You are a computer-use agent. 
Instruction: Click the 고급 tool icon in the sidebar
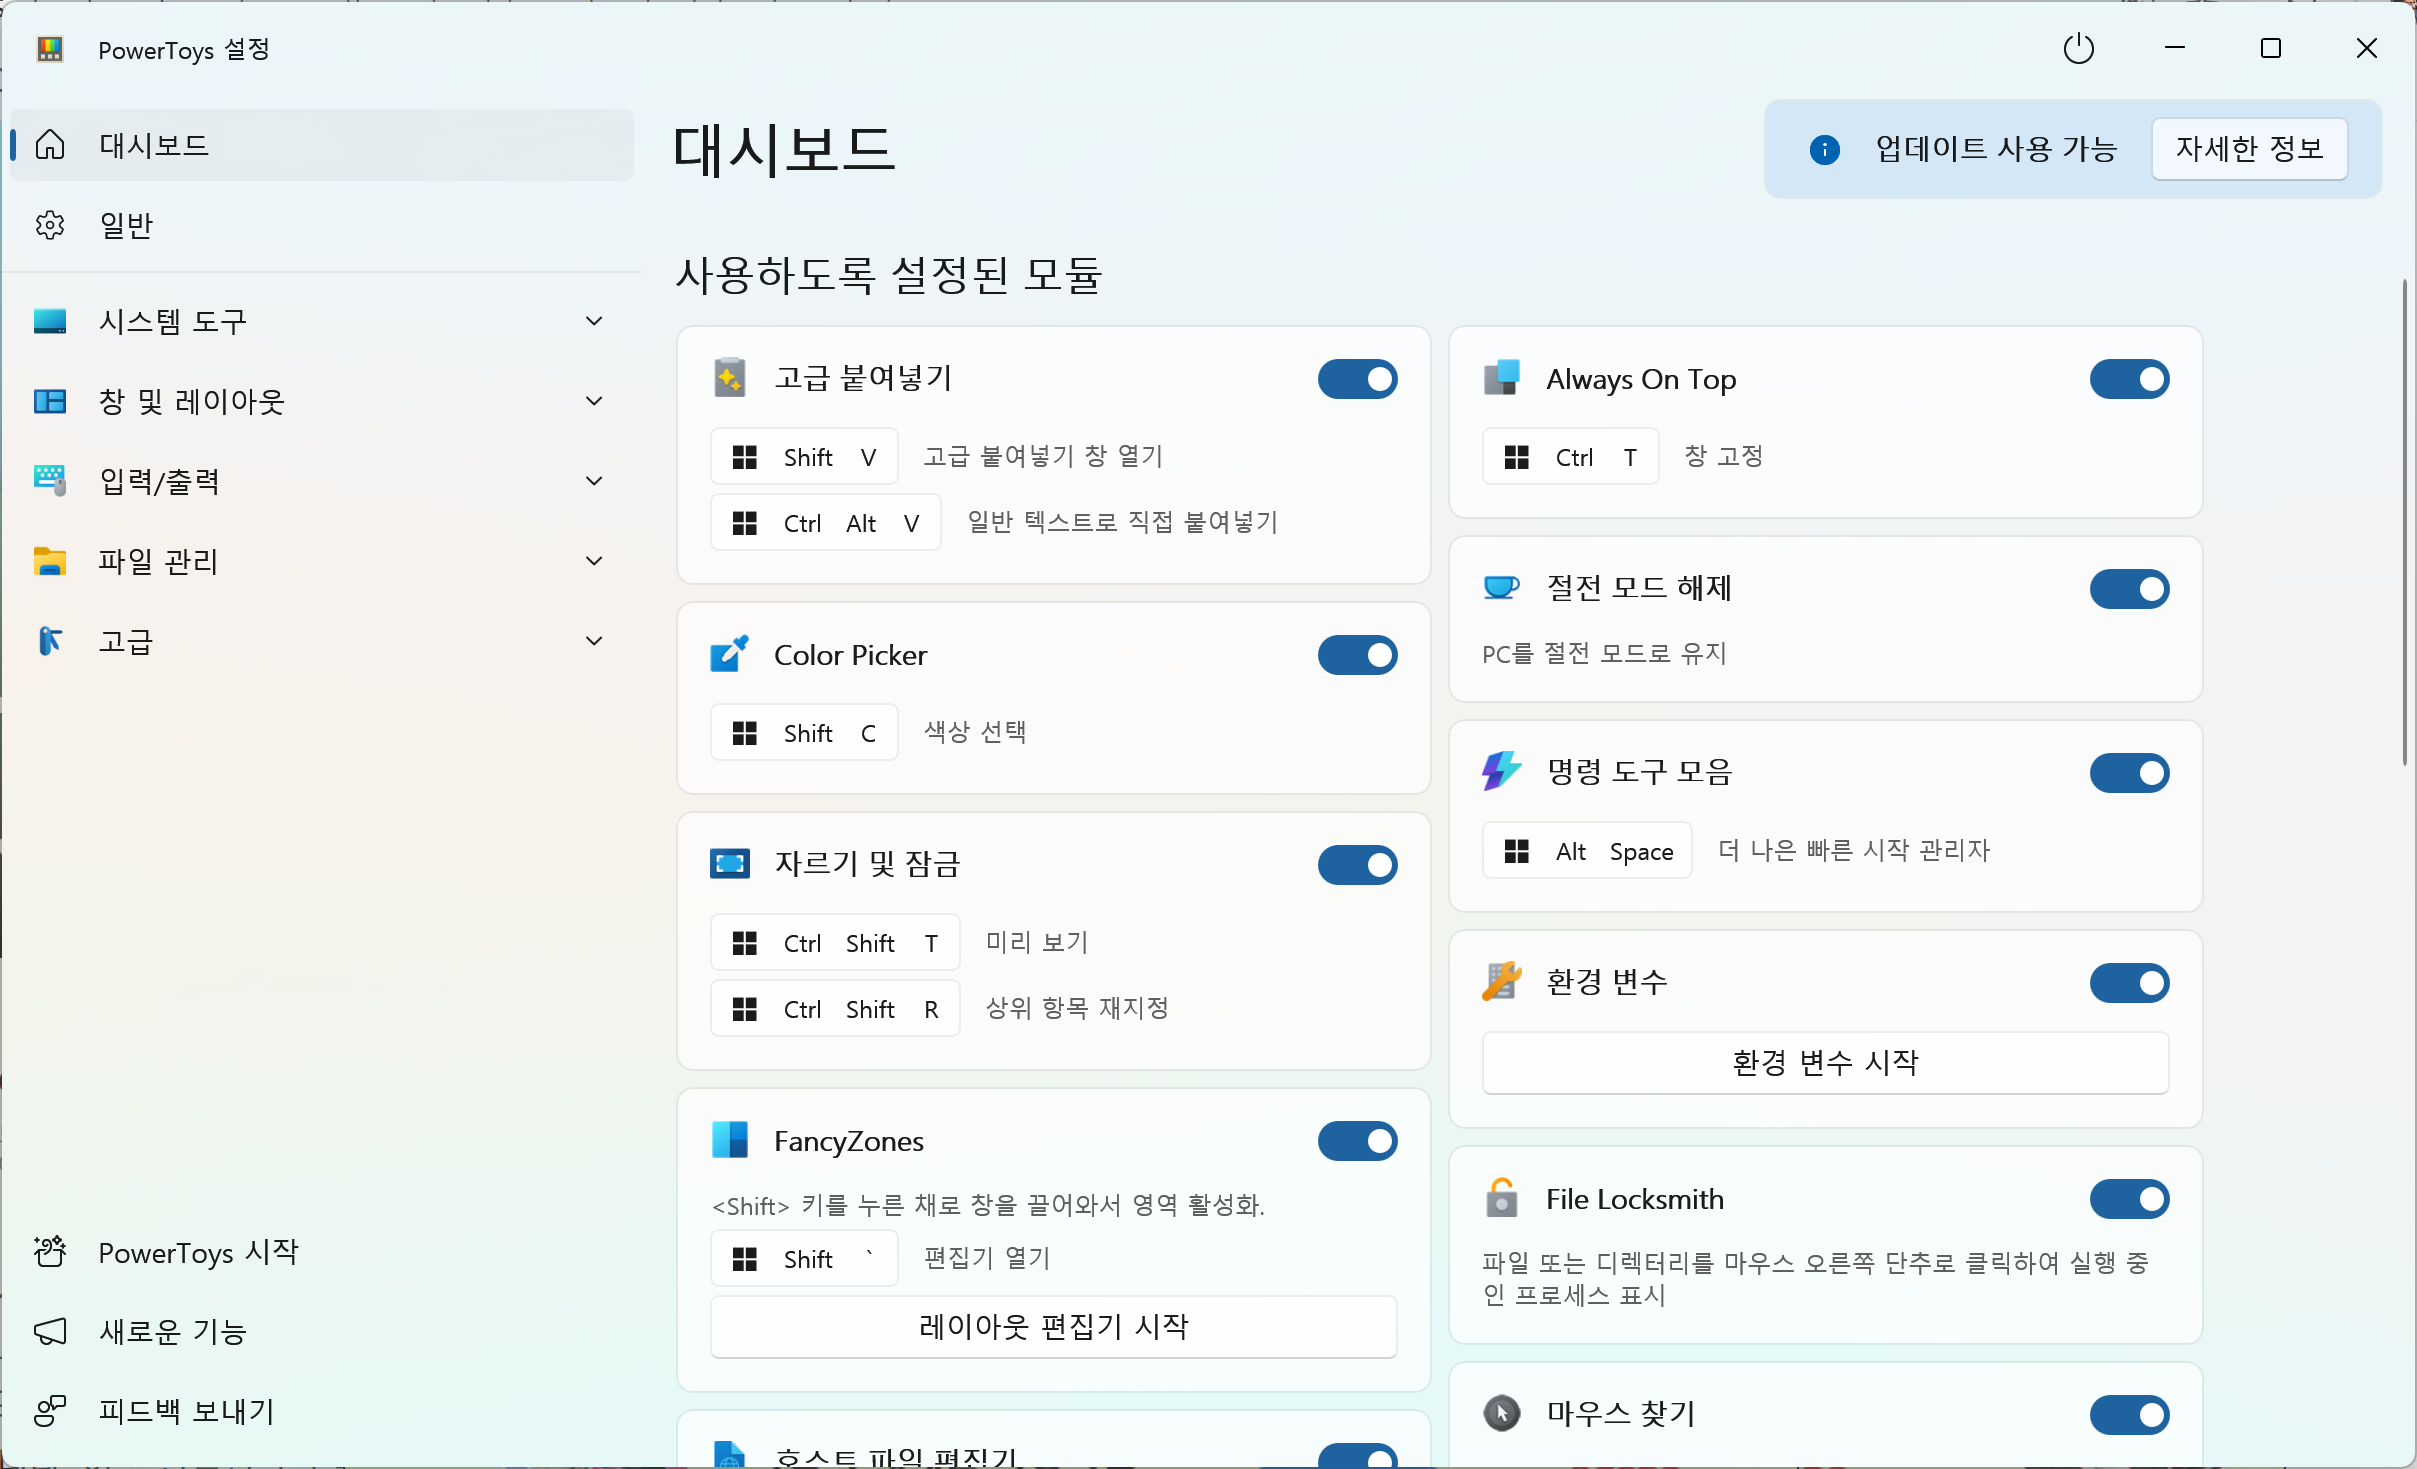tap(50, 641)
